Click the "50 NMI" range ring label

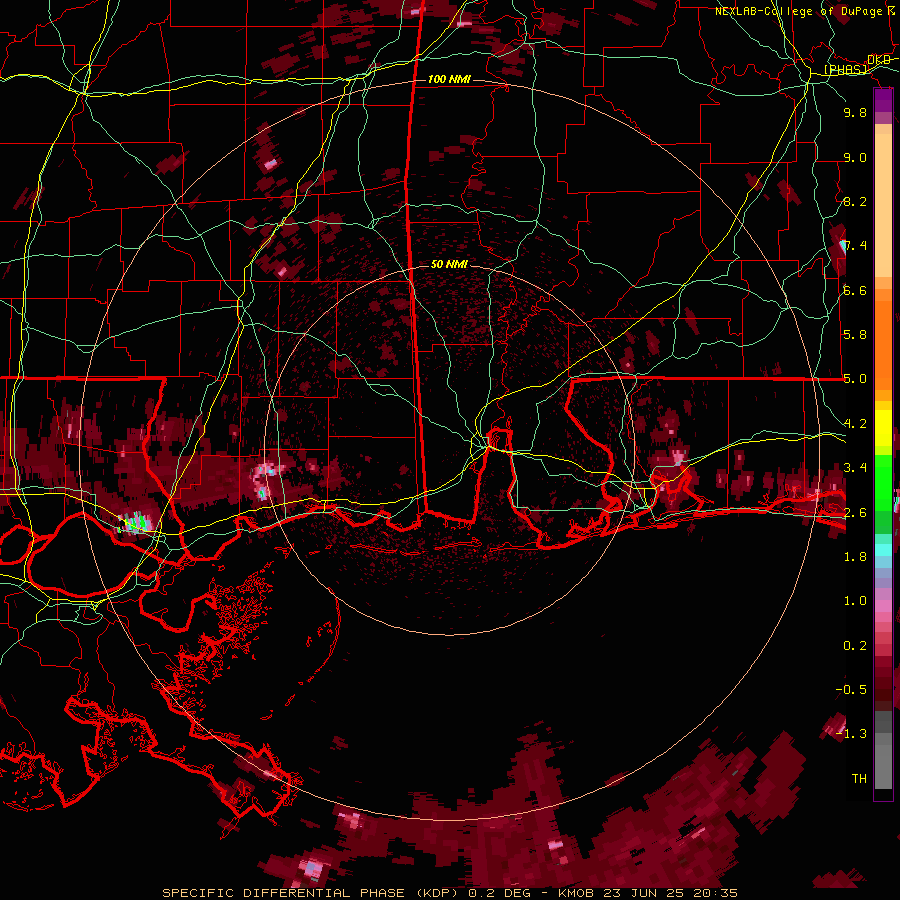click(449, 264)
